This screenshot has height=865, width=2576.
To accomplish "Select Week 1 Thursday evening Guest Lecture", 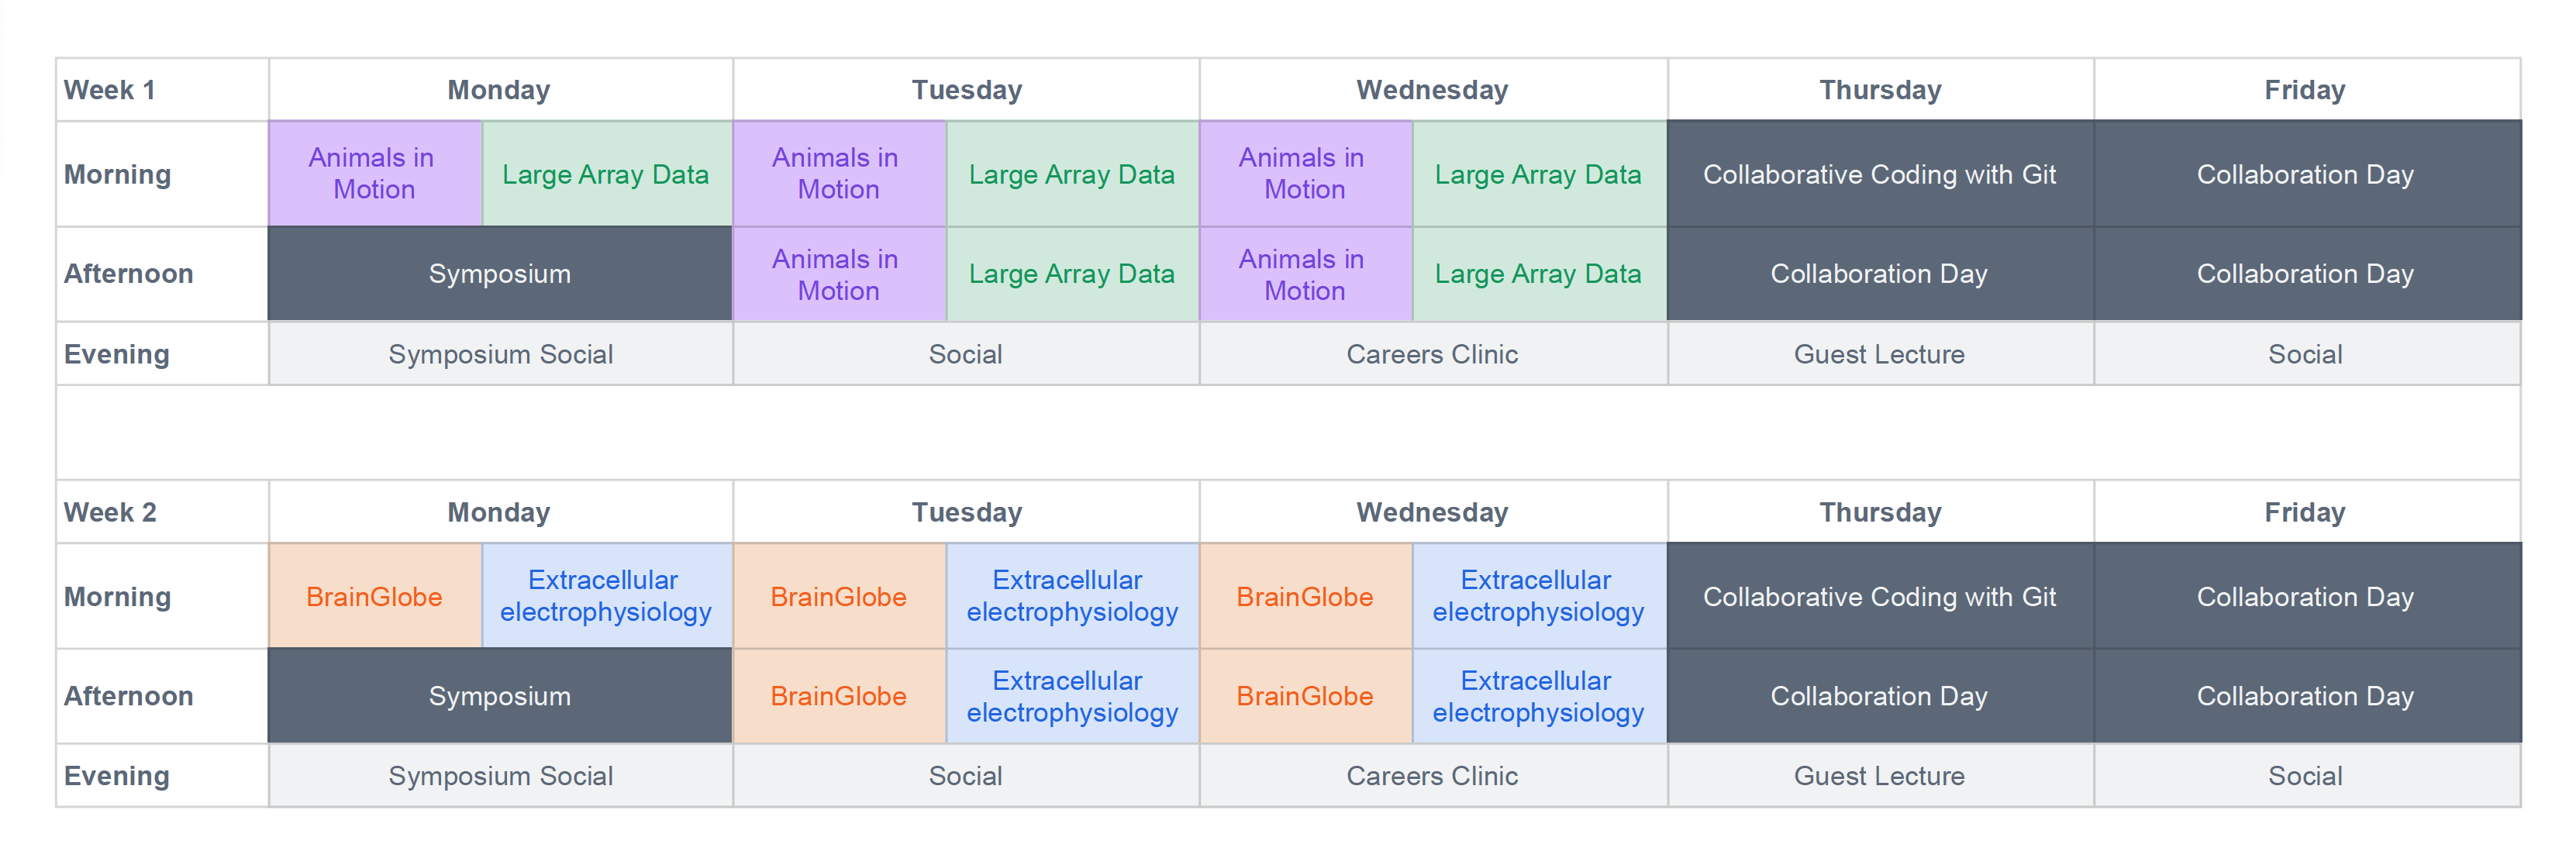I will (x=1879, y=354).
